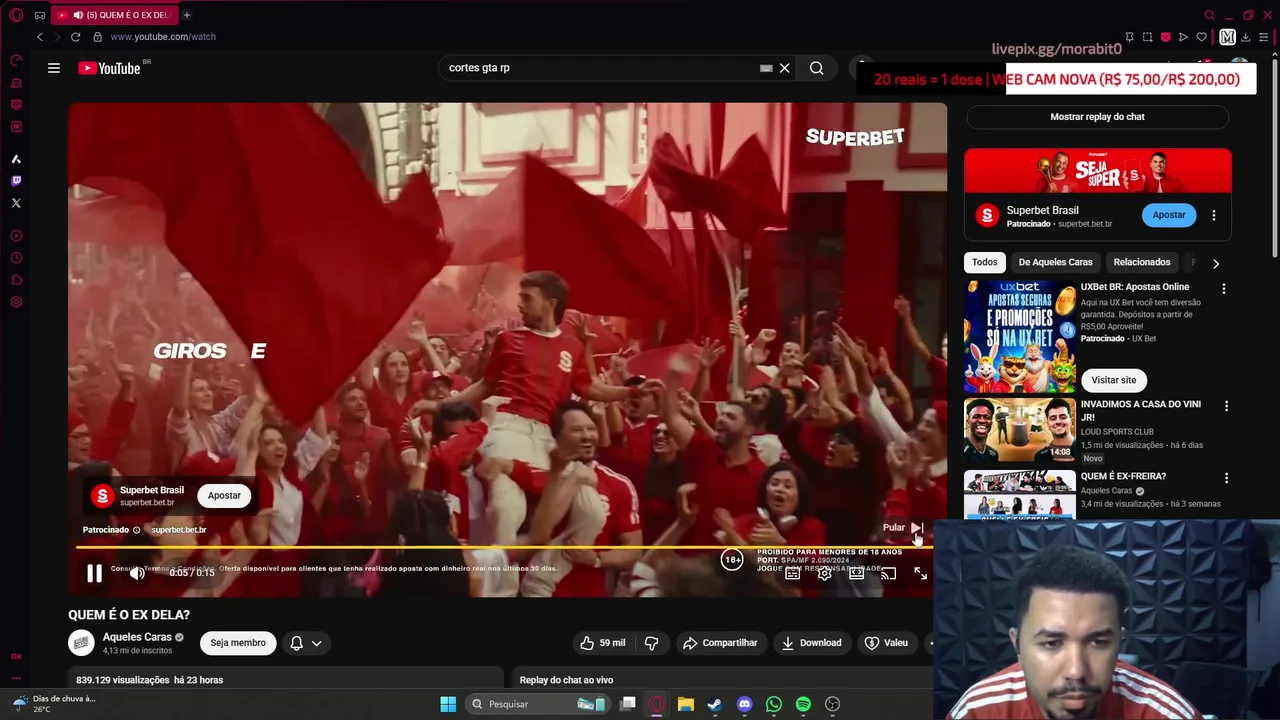Open the ad info icon beside Patrocinado
The image size is (1280, 720).
(137, 530)
